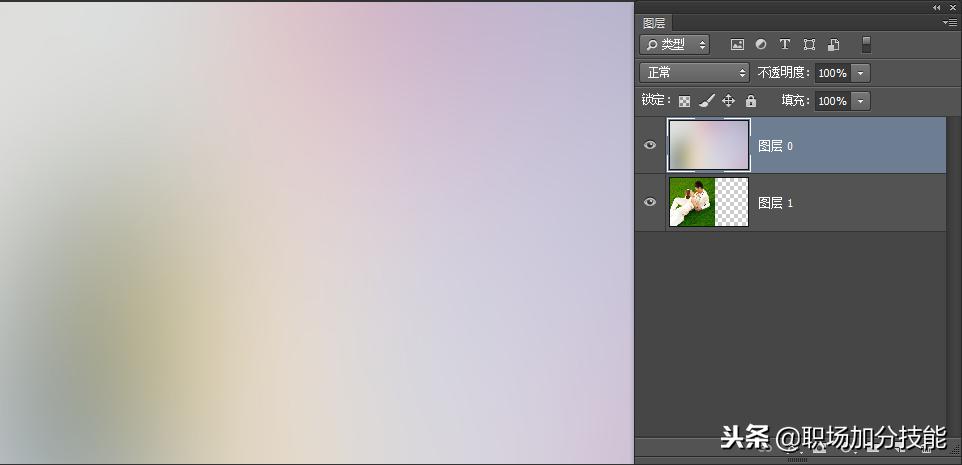Open the 正常 blend mode dropdown
The width and height of the screenshot is (962, 465).
(x=695, y=73)
